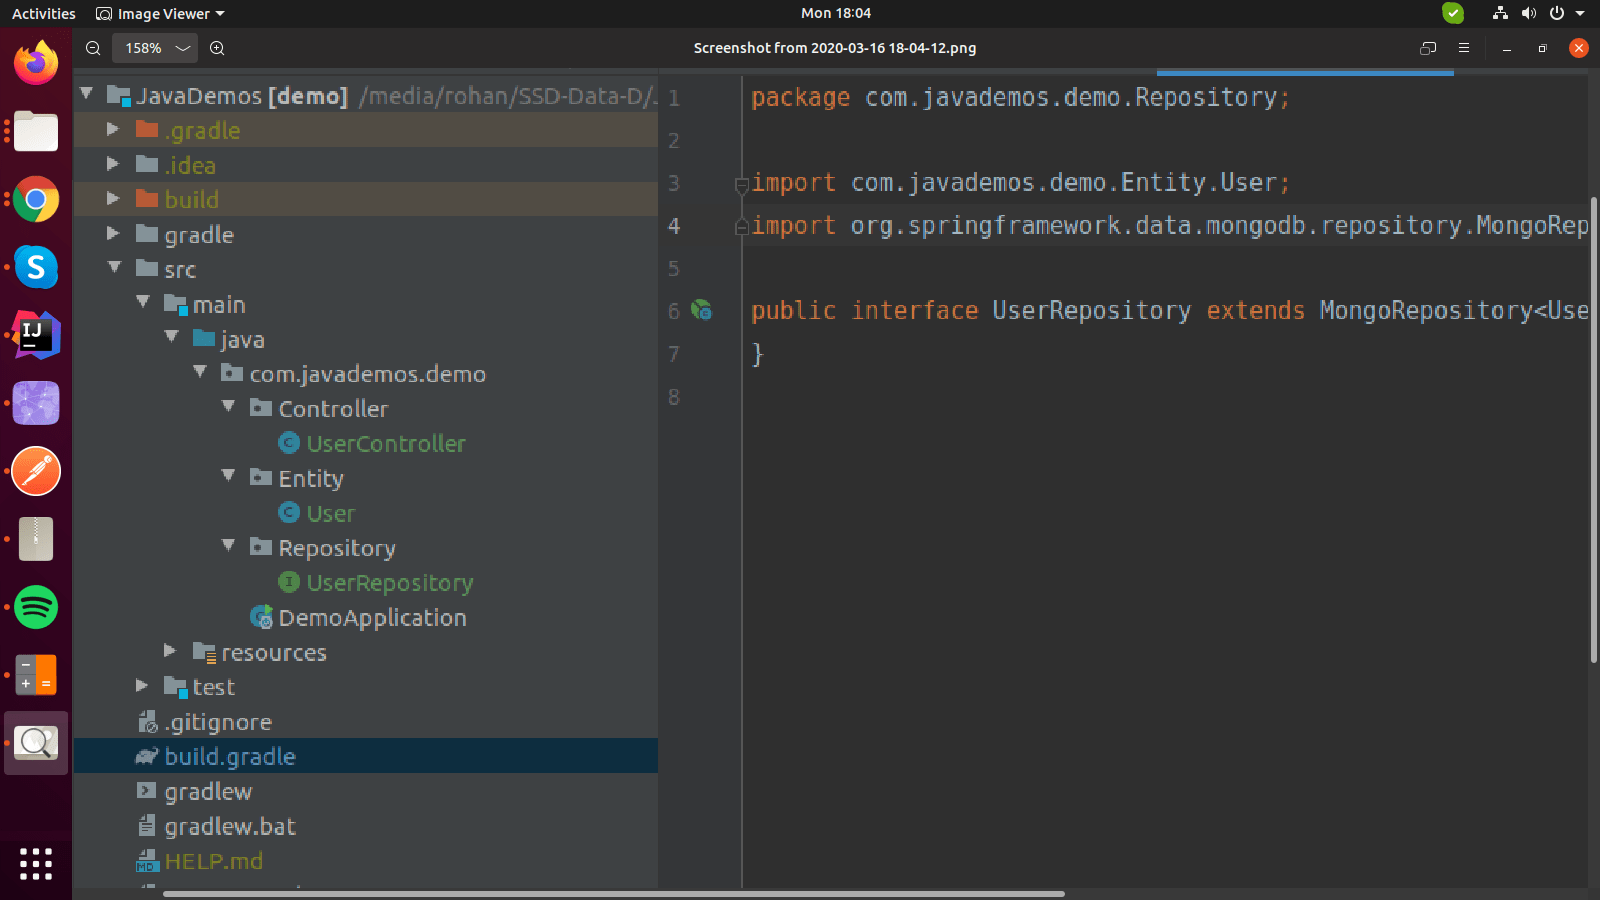Open IntelliJ IDEA from the dock
Viewport: 1600px width, 900px height.
click(x=36, y=336)
